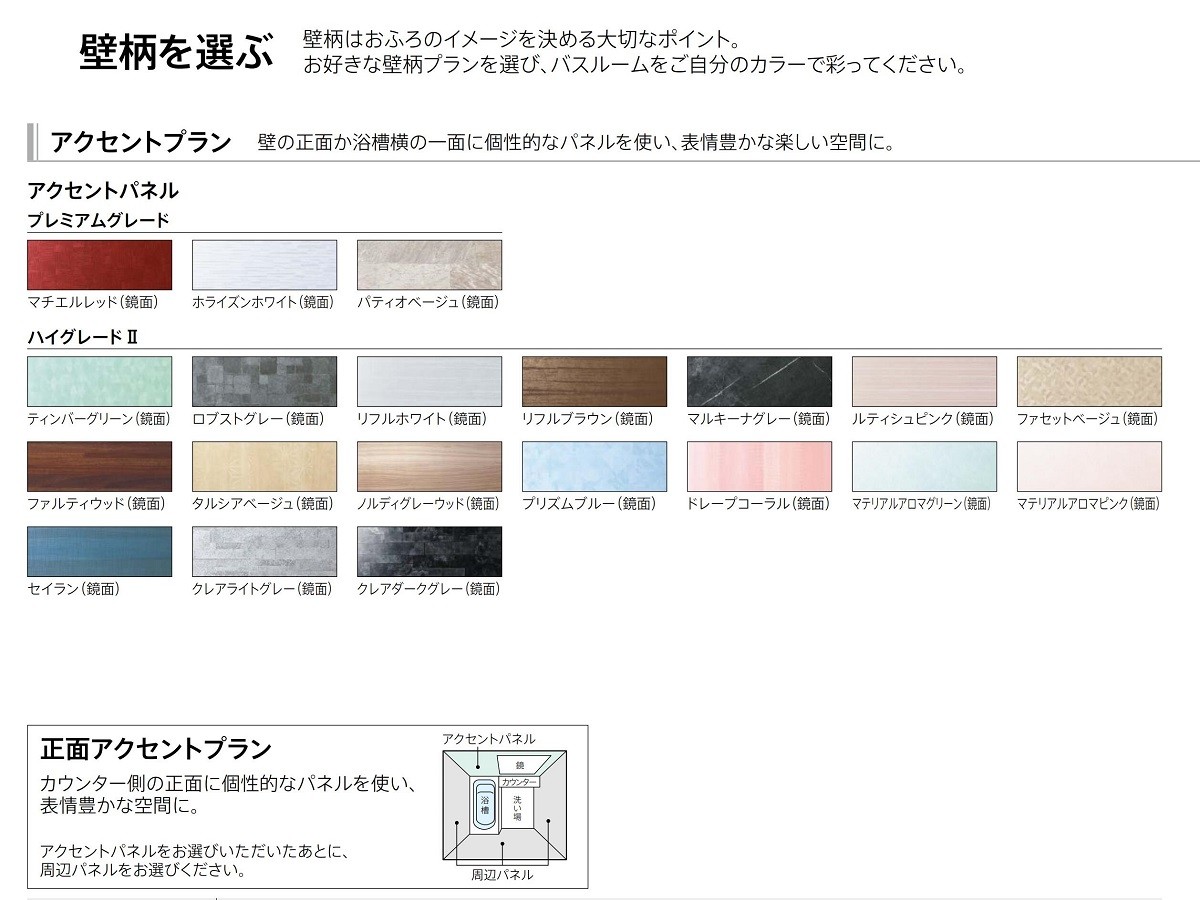1200x900 pixels.
Task: Select the クレアダークグレー dark stone swatch
Action: [429, 551]
